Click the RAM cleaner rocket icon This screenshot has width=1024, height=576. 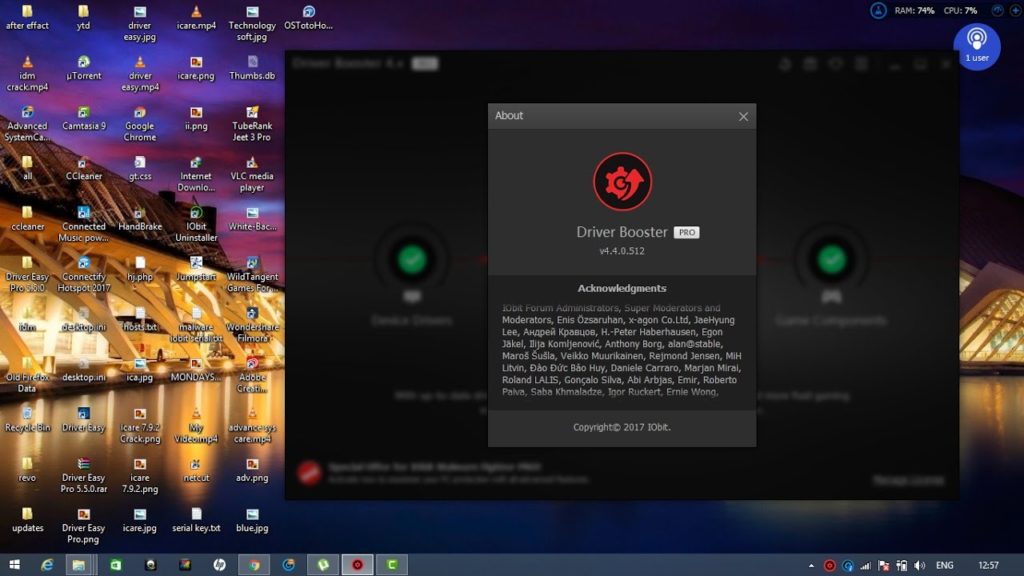[878, 10]
